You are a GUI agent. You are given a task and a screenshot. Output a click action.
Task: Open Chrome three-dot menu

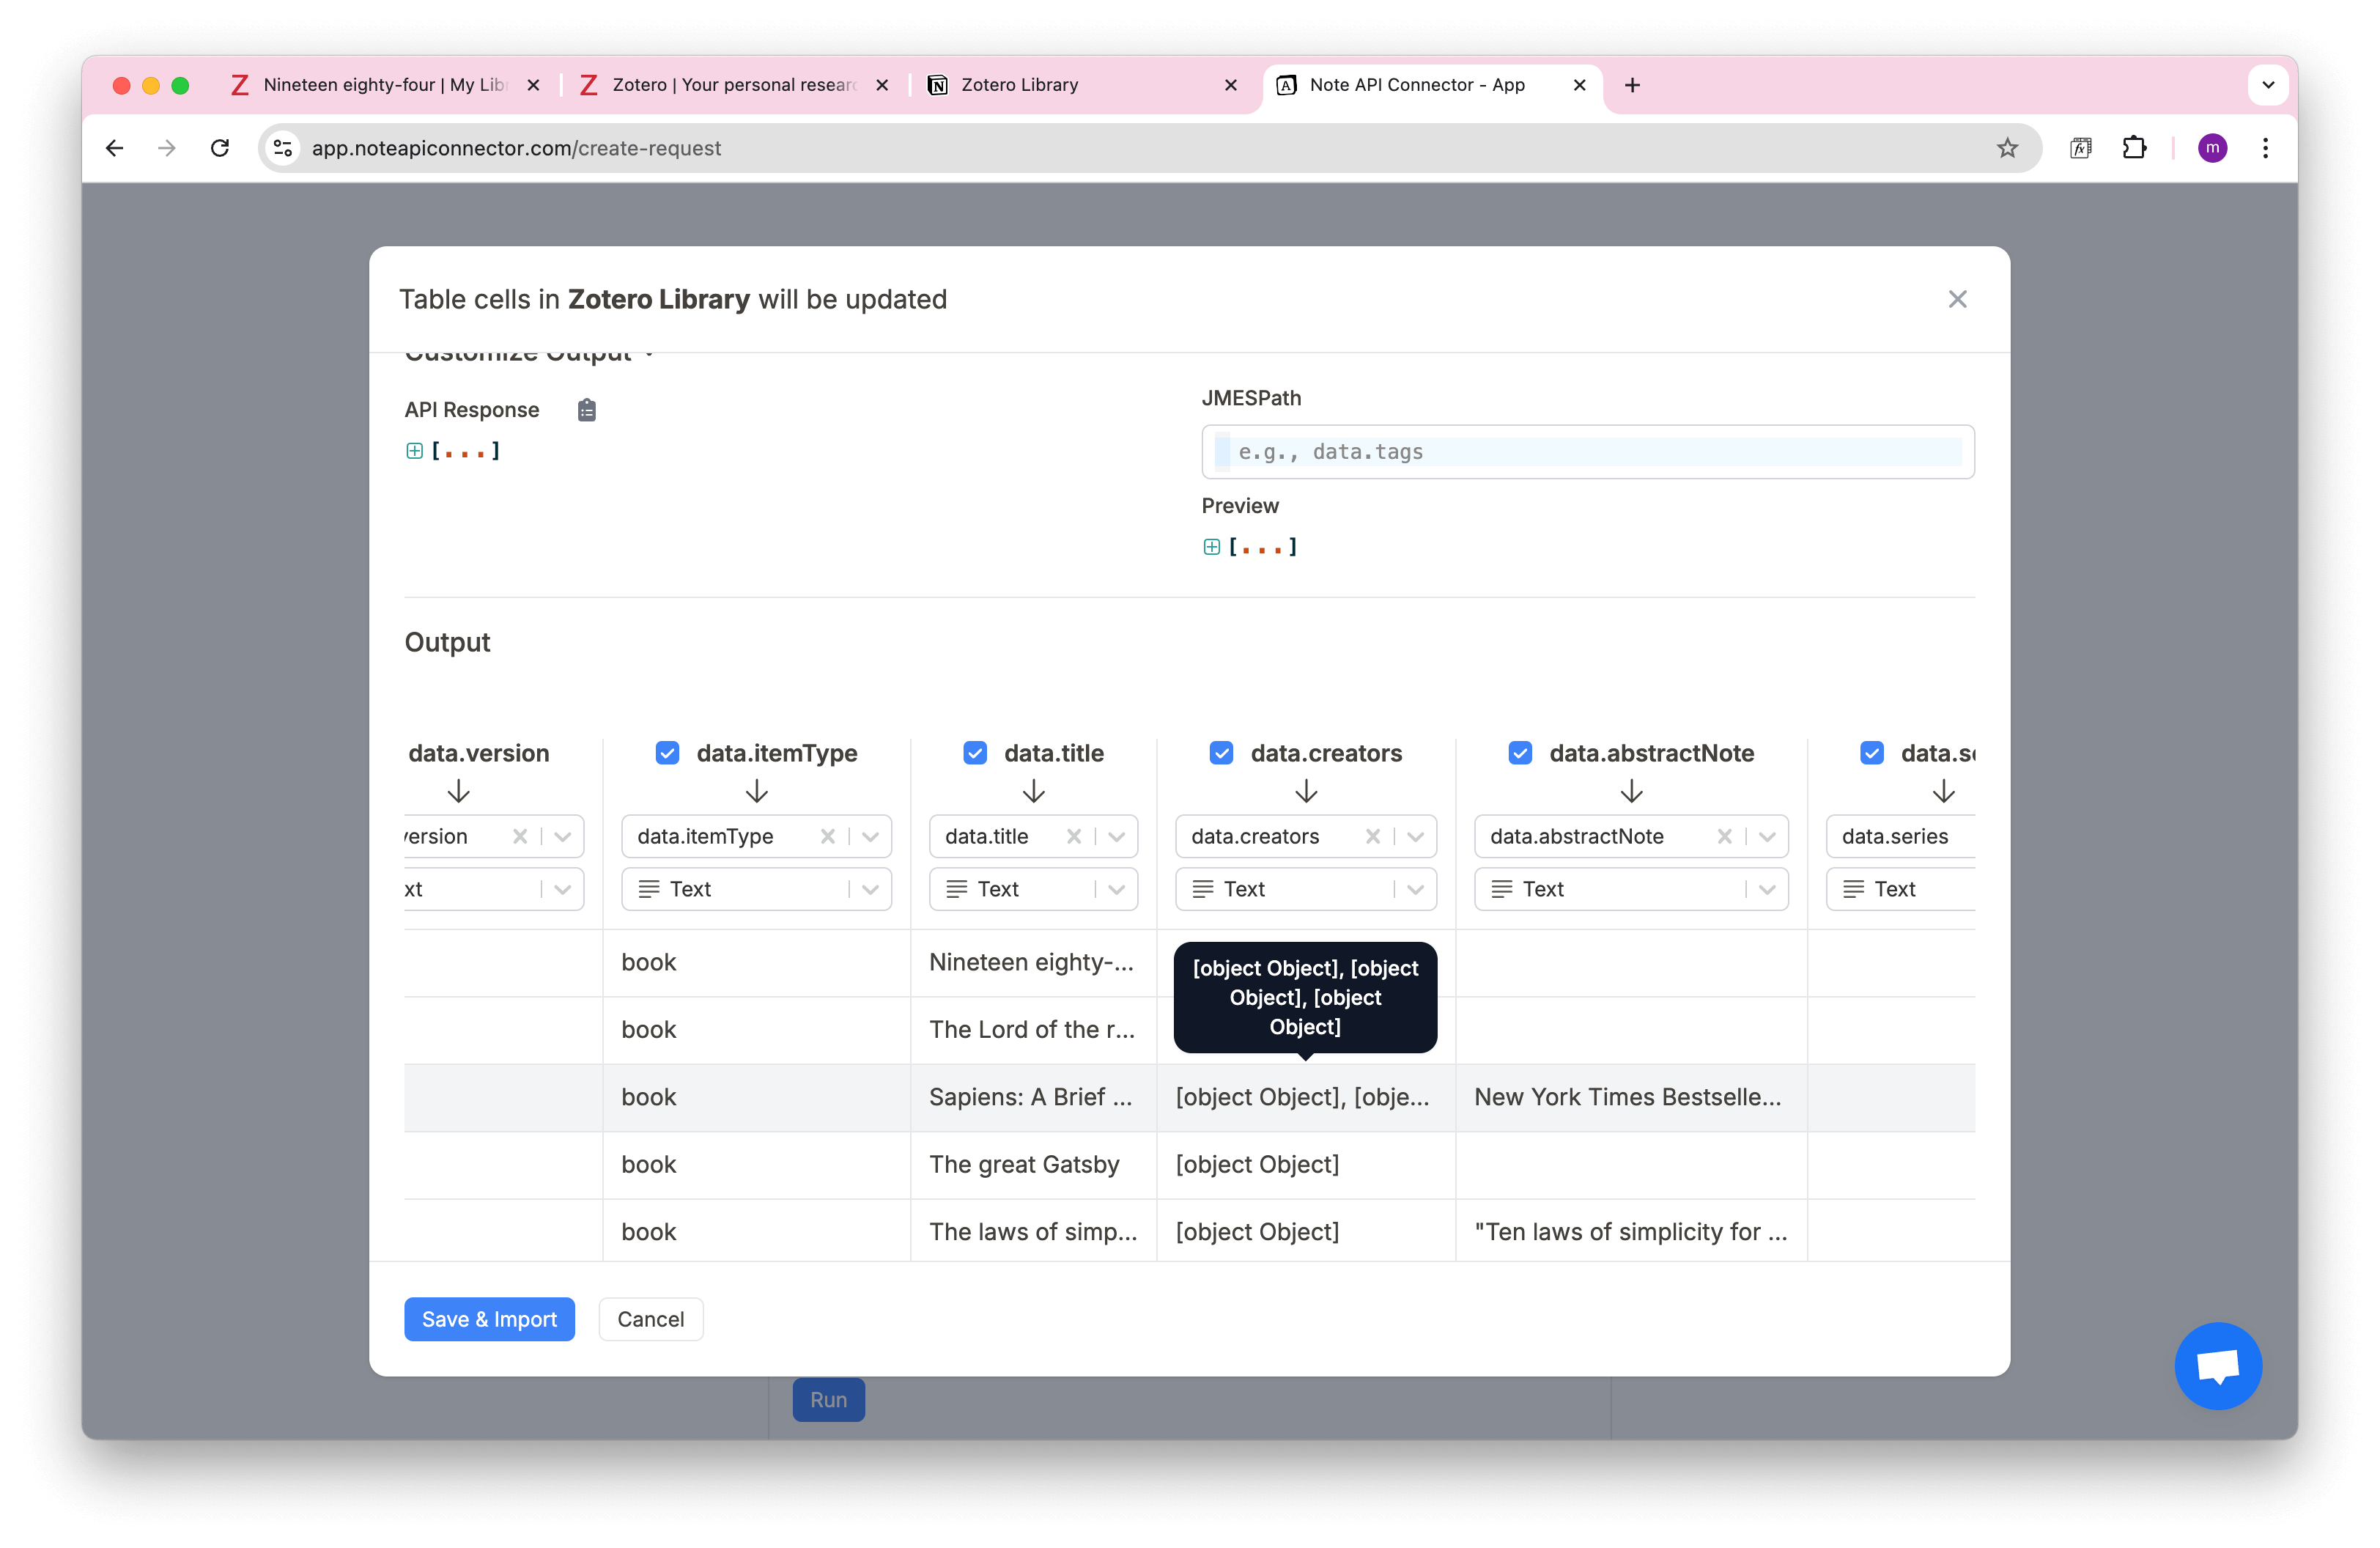pyautogui.click(x=2265, y=148)
